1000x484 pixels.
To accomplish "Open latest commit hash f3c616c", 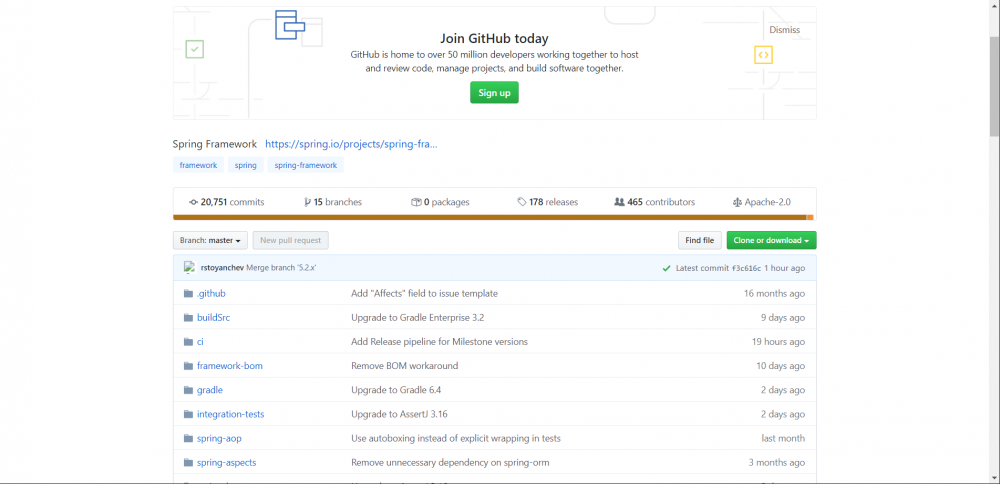I will click(x=747, y=268).
